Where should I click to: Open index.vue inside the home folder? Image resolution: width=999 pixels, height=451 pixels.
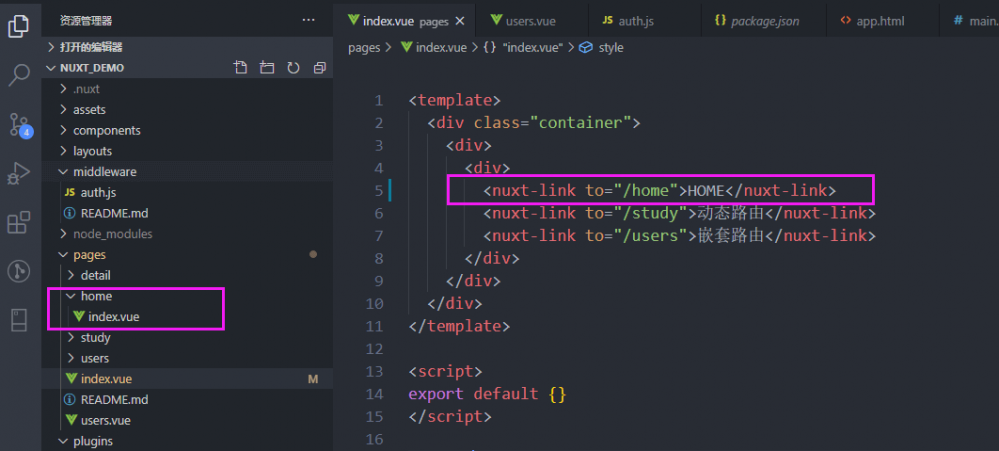tap(187, 317)
